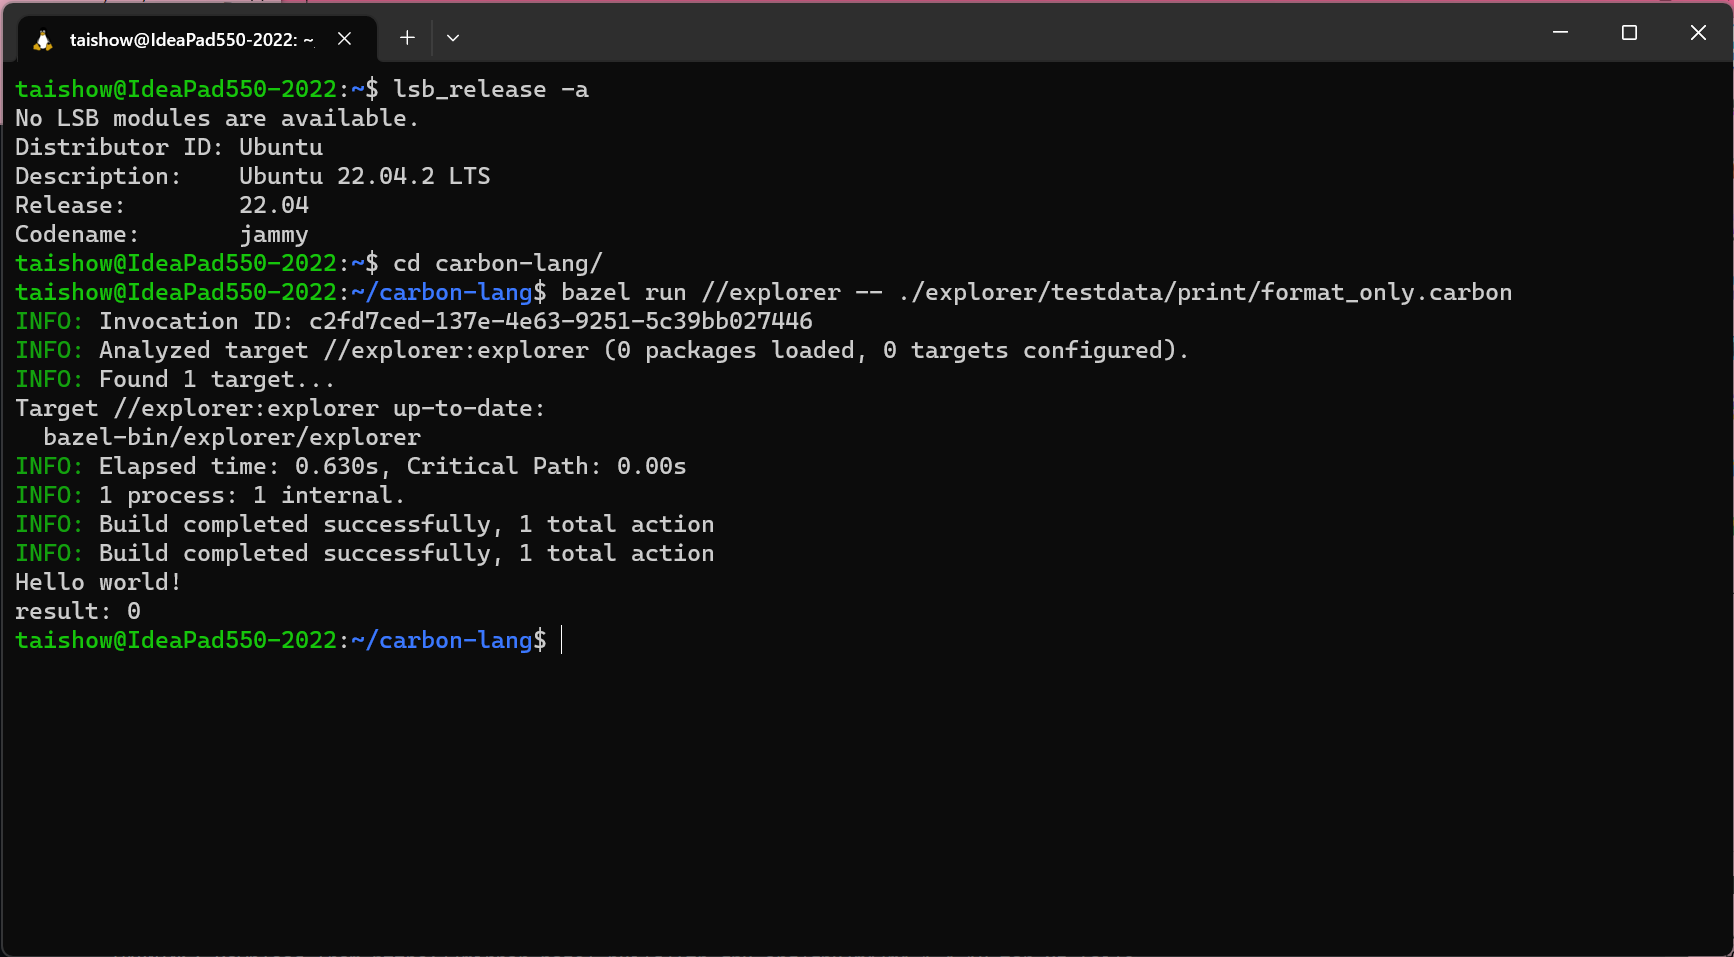This screenshot has width=1734, height=957.
Task: Click the second 'Build completed successfully' line
Action: (365, 553)
